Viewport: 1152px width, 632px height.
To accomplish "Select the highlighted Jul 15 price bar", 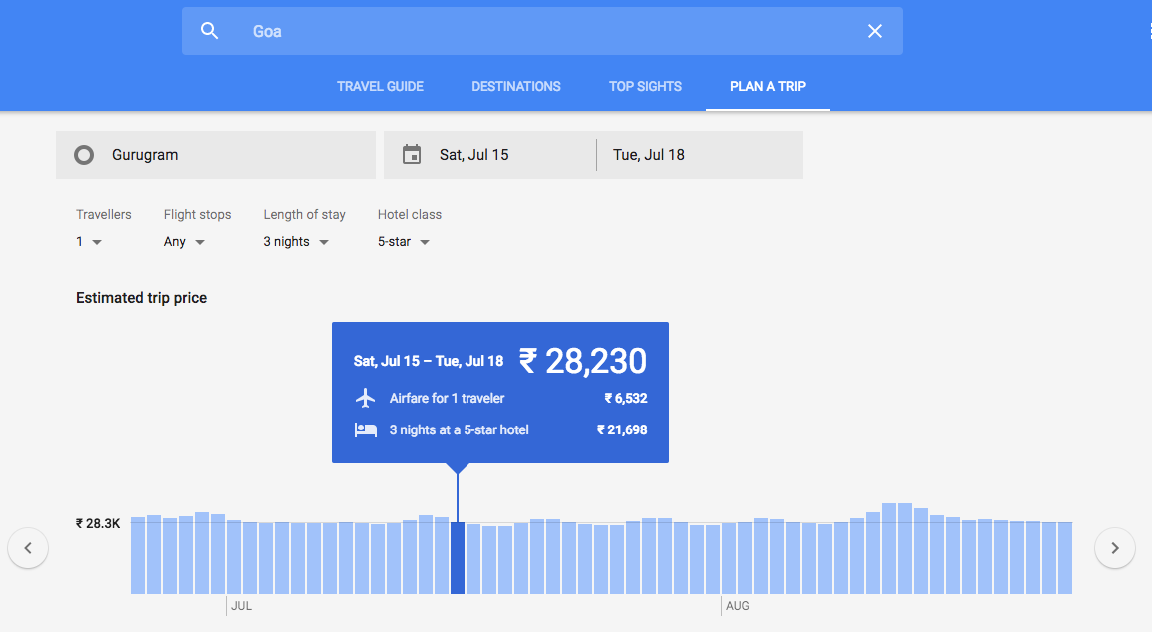I will coord(458,557).
